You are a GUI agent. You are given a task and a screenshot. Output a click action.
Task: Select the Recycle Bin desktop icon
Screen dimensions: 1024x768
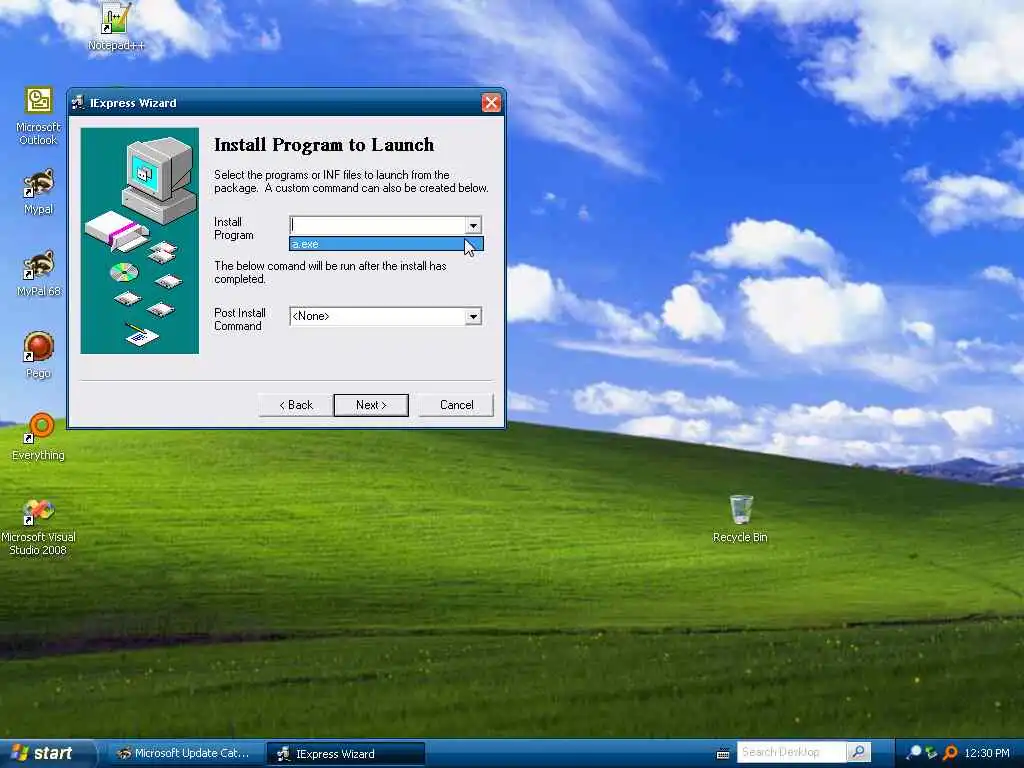click(x=740, y=519)
